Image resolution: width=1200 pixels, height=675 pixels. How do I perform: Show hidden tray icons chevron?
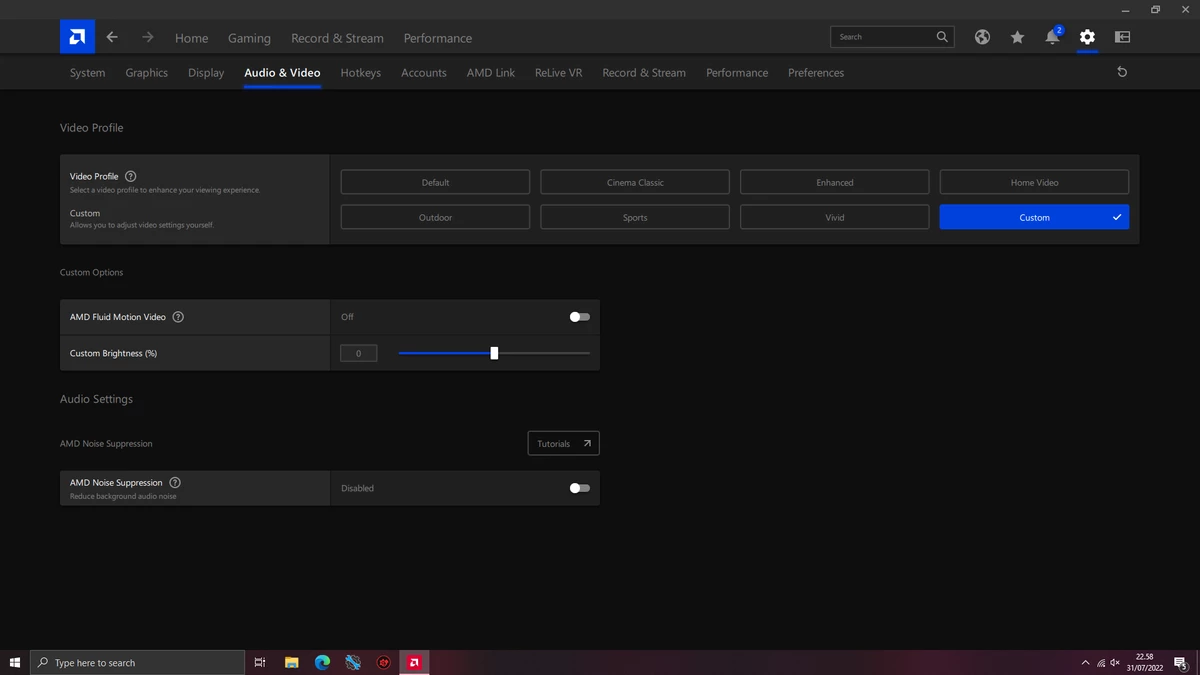click(1085, 663)
